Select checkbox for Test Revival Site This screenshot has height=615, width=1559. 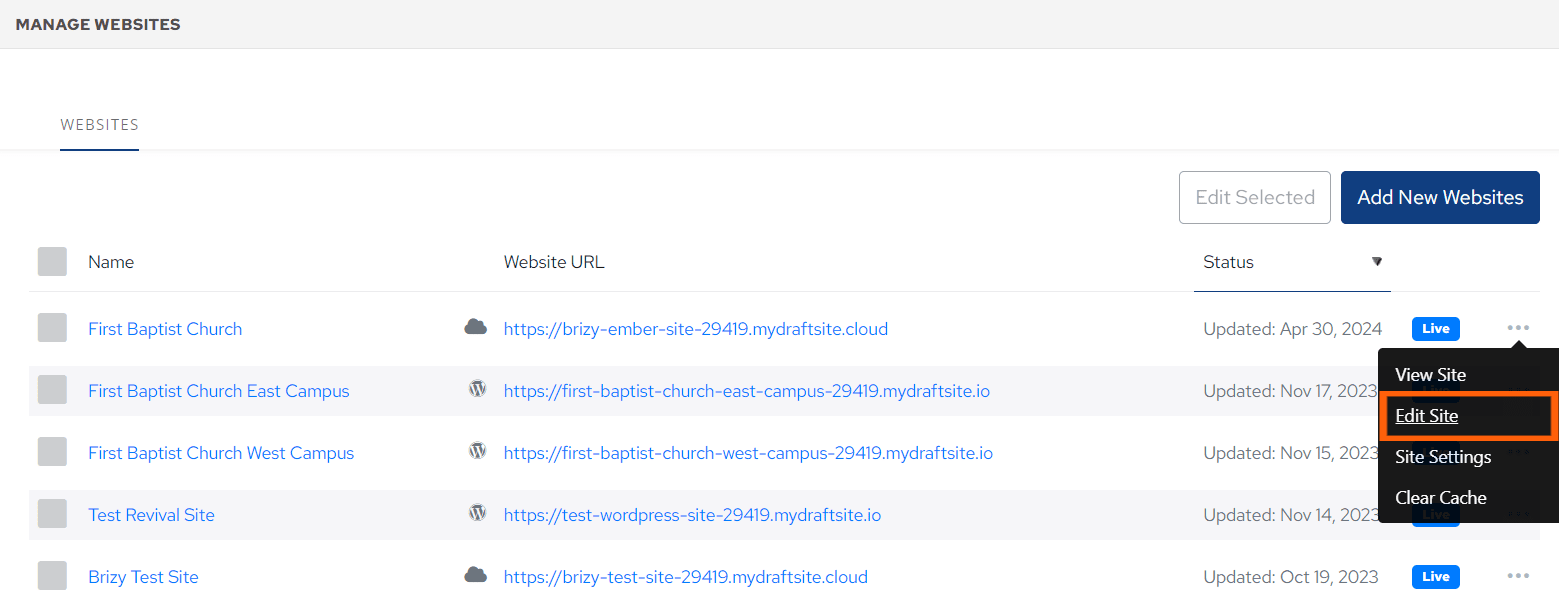[52, 514]
